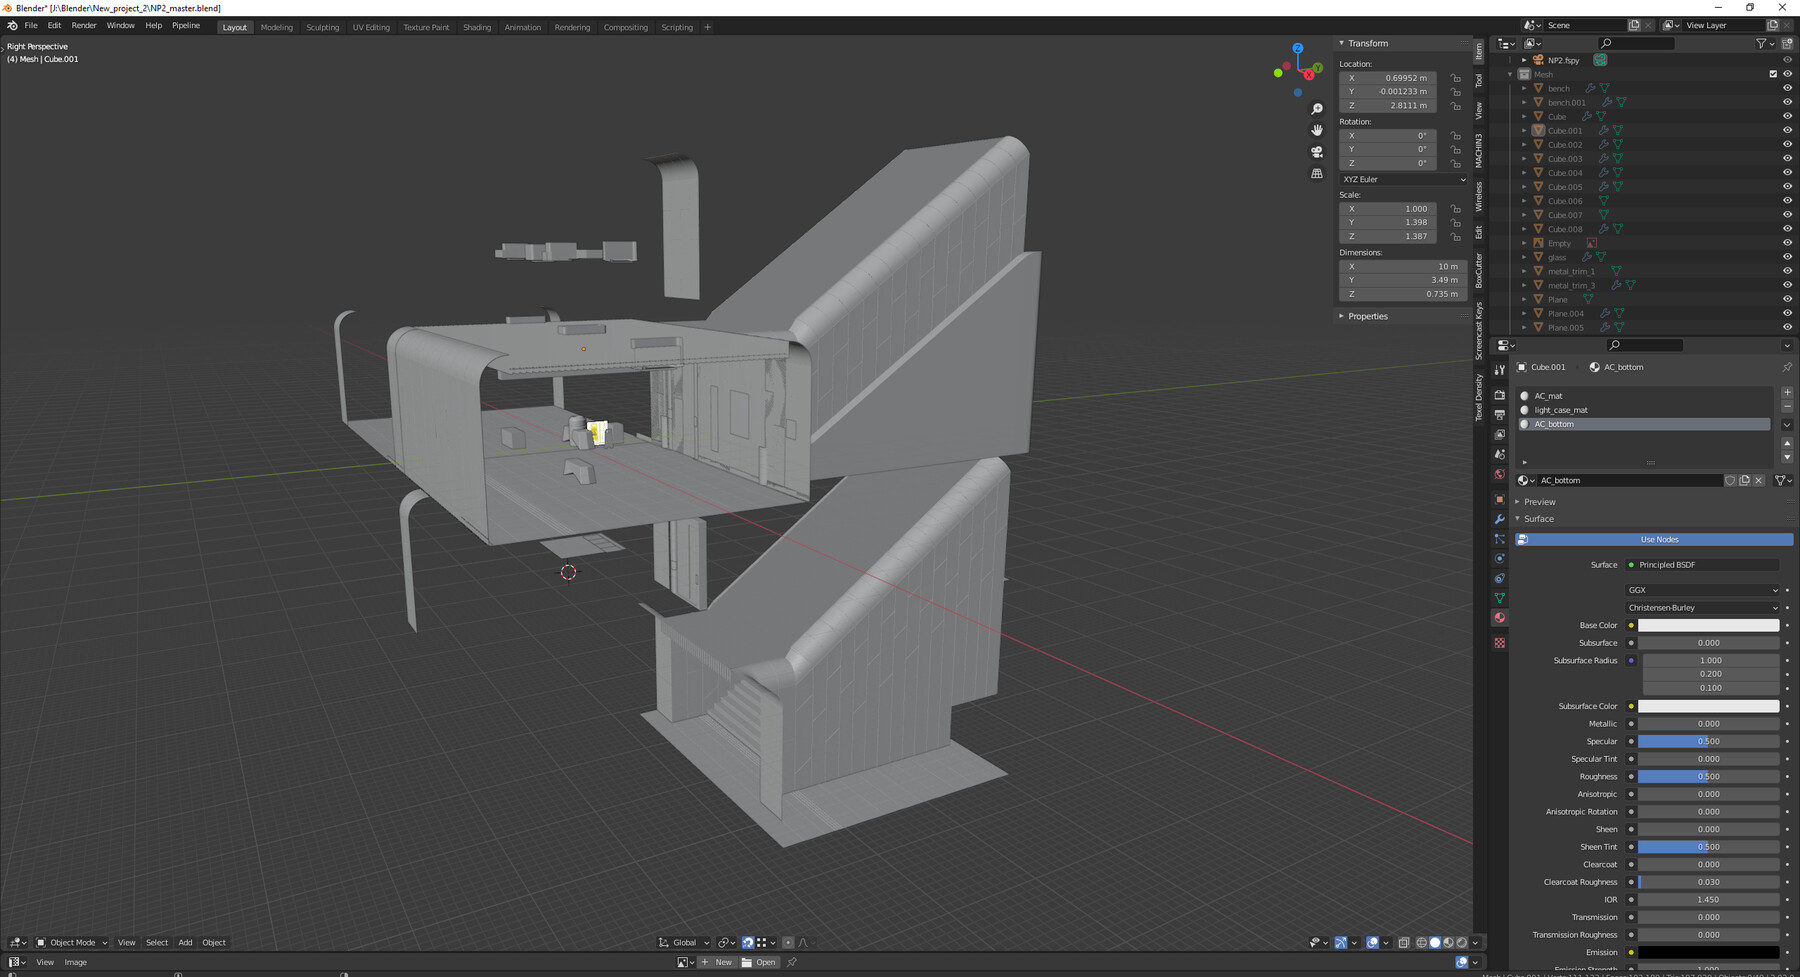Screen dimensions: 1800x977
Task: Switch to the Shading workspace tab
Action: click(x=477, y=27)
